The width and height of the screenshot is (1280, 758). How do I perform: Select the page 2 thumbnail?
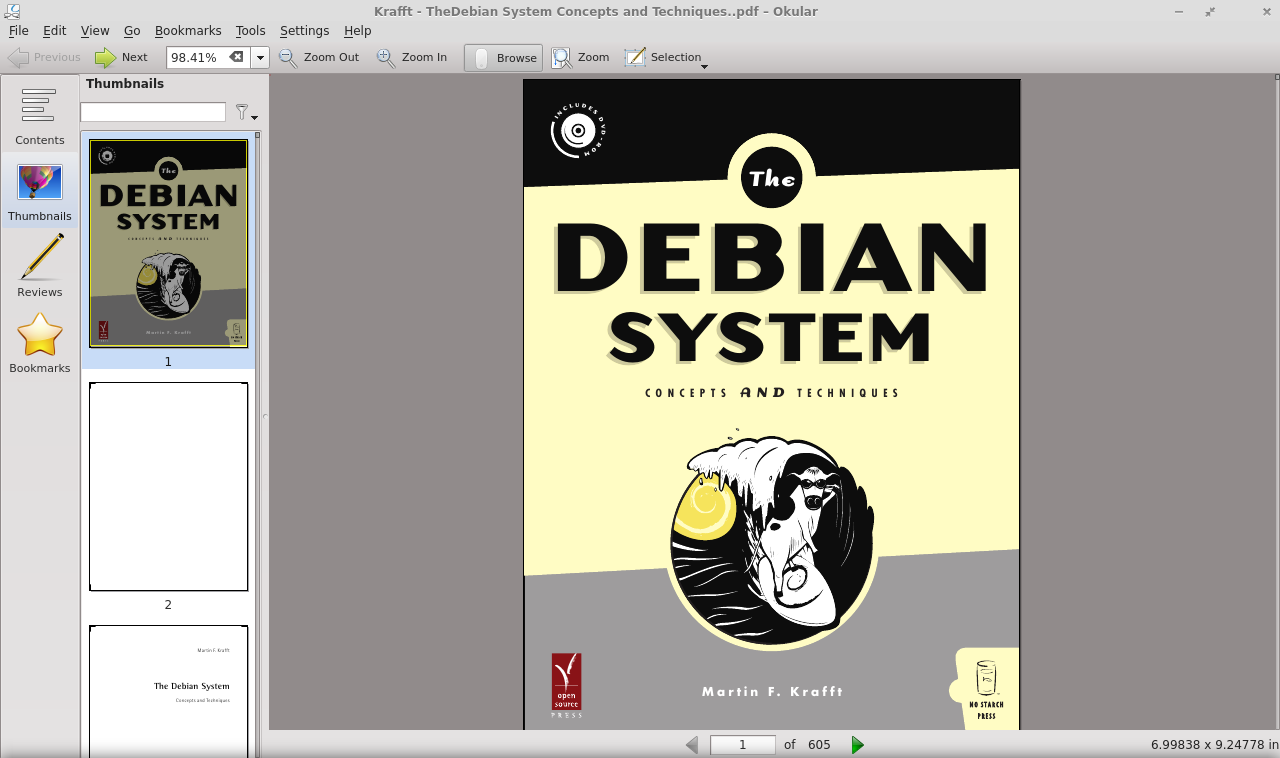click(167, 486)
